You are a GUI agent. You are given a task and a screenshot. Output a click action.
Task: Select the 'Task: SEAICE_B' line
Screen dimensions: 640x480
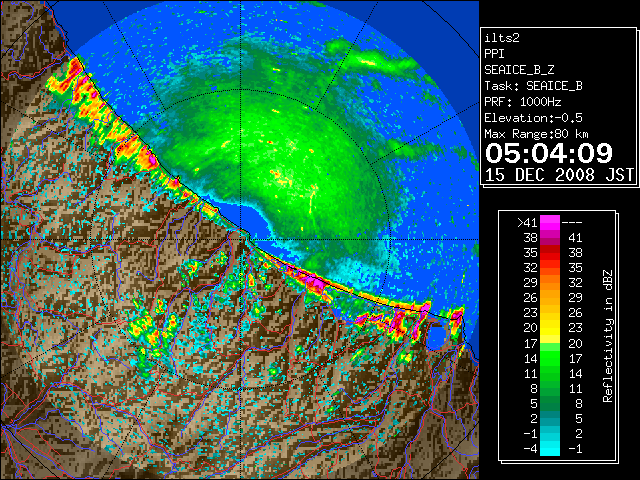click(x=533, y=86)
